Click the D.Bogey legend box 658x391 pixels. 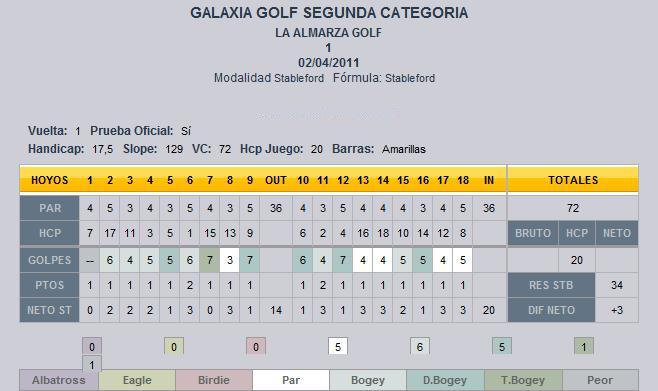click(x=445, y=380)
